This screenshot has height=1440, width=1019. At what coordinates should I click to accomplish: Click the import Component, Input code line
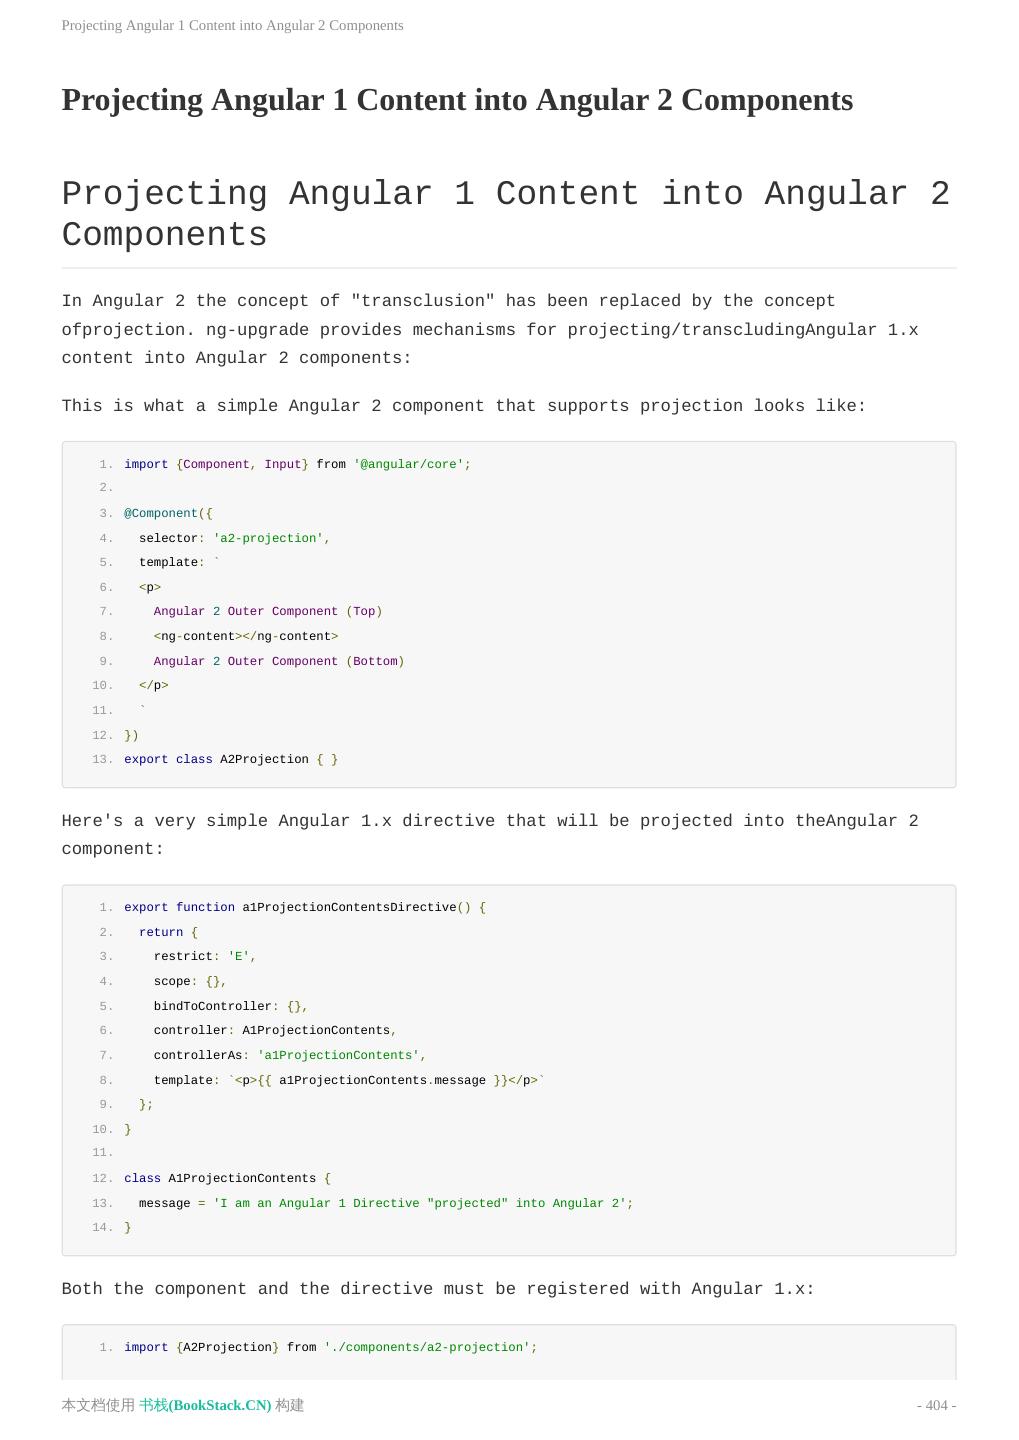pyautogui.click(x=297, y=464)
